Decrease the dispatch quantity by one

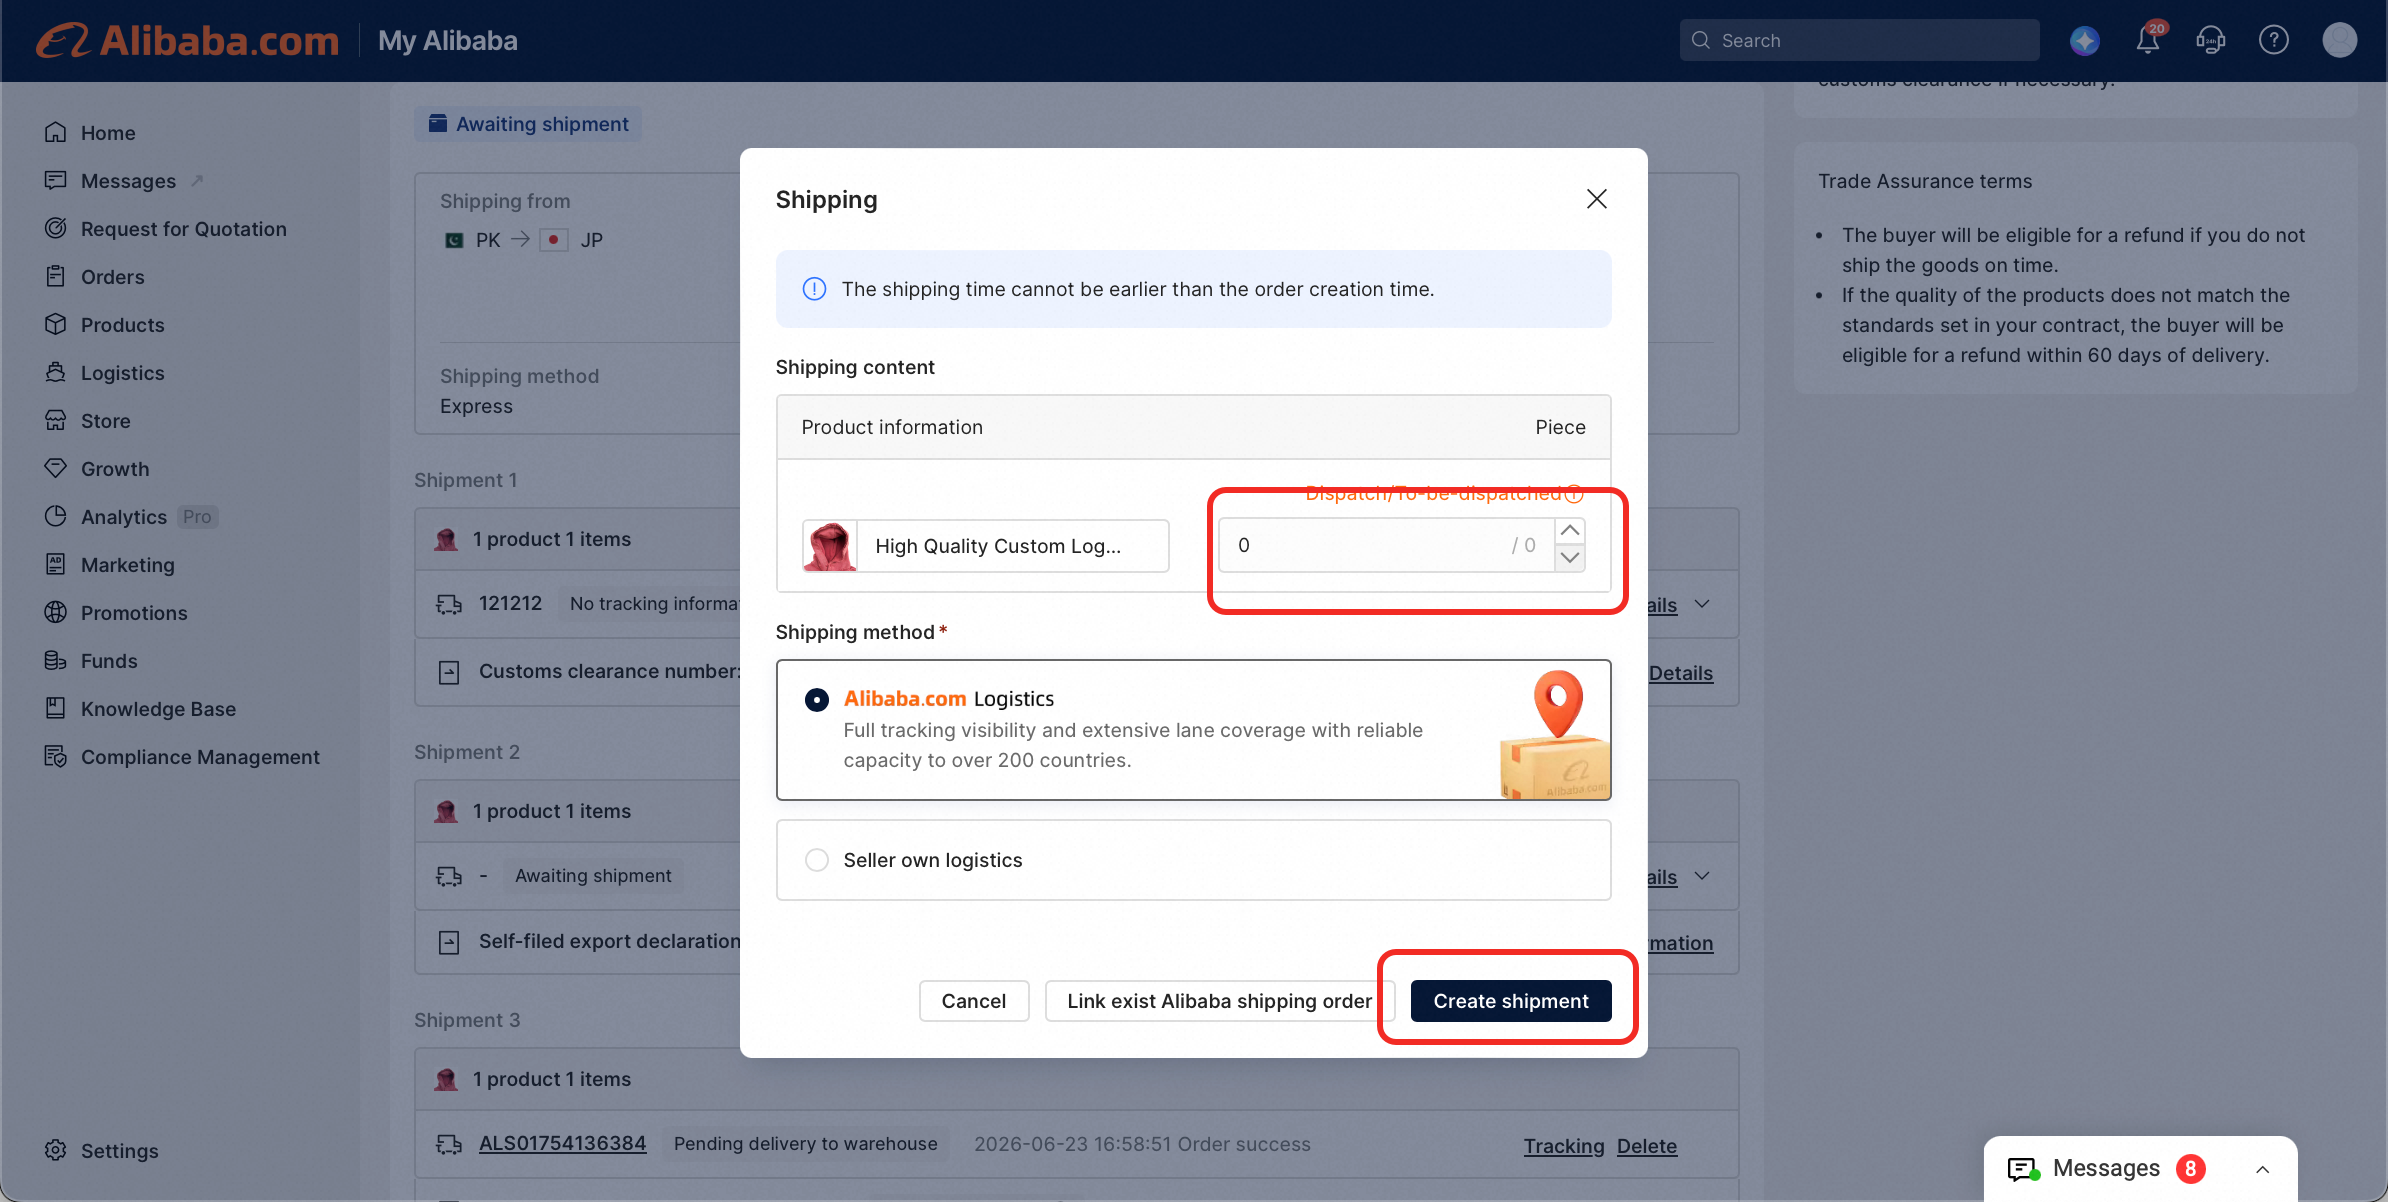[x=1570, y=558]
